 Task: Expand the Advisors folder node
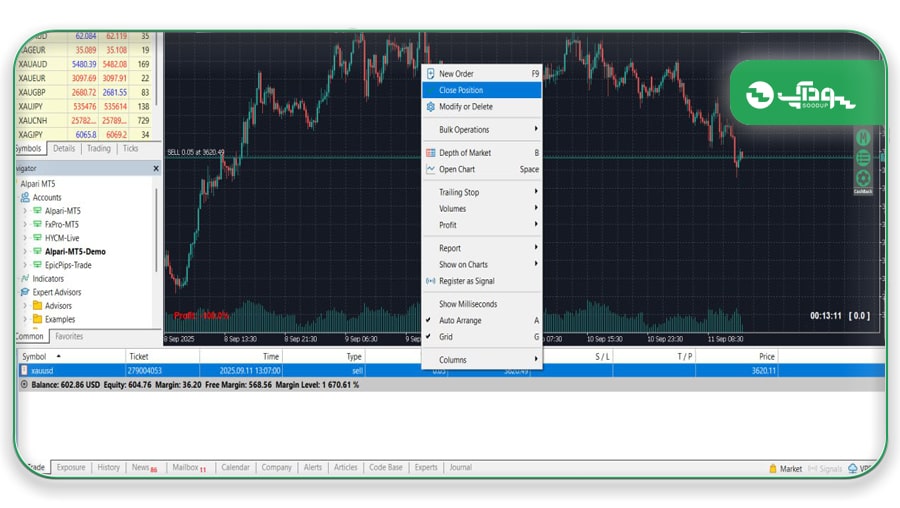click(25, 305)
